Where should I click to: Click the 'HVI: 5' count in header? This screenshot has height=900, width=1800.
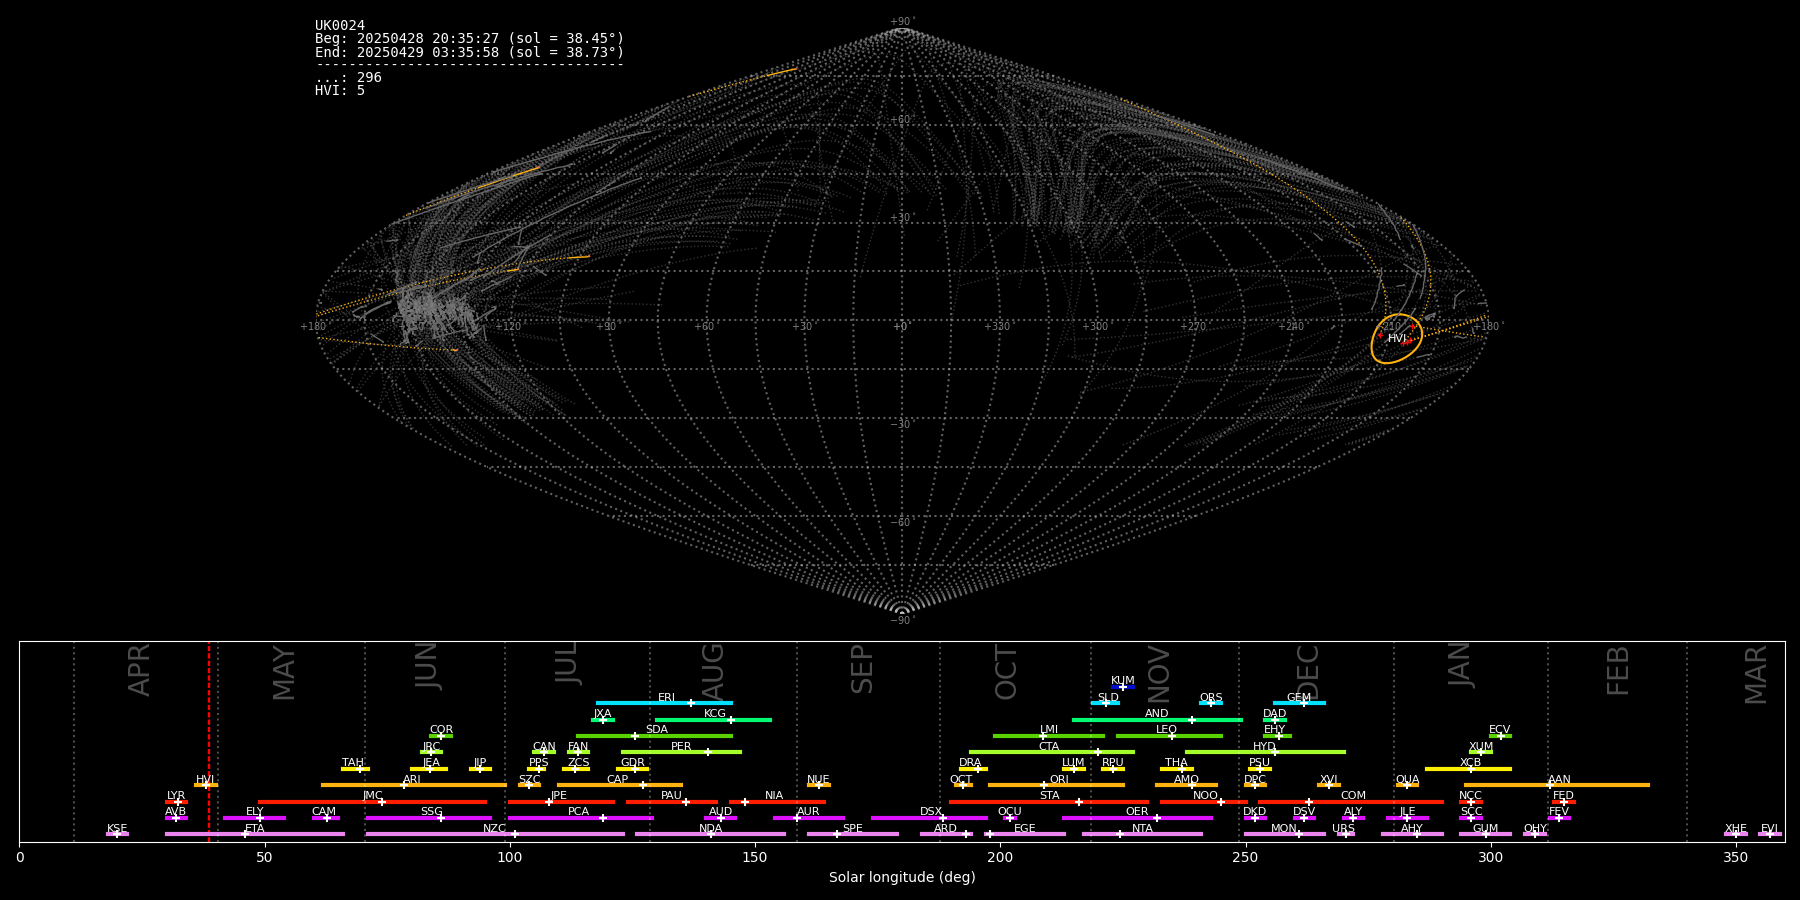tap(340, 90)
